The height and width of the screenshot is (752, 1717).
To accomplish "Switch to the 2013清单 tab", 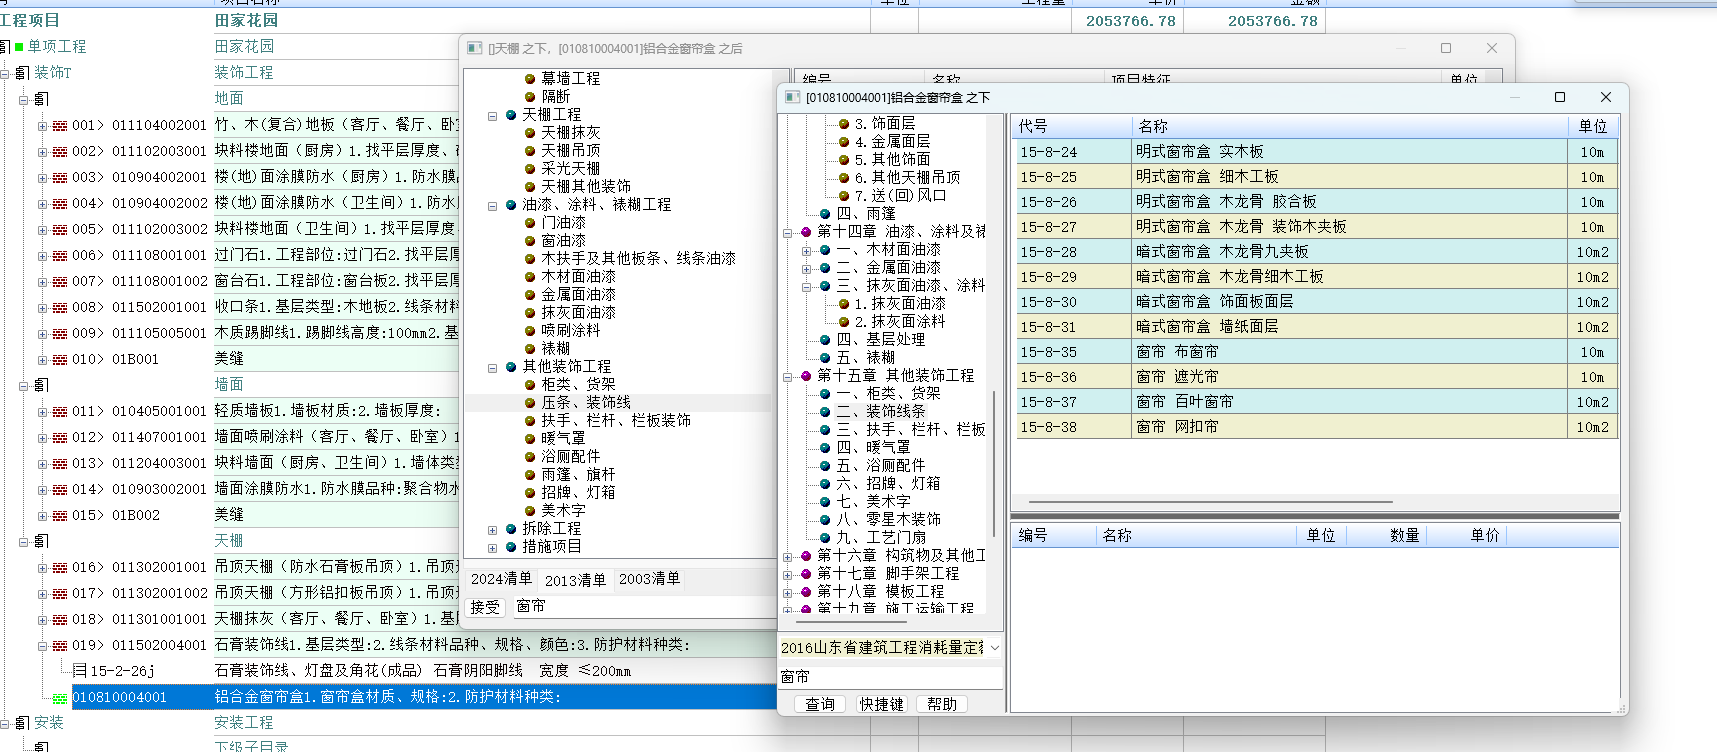I will [575, 580].
